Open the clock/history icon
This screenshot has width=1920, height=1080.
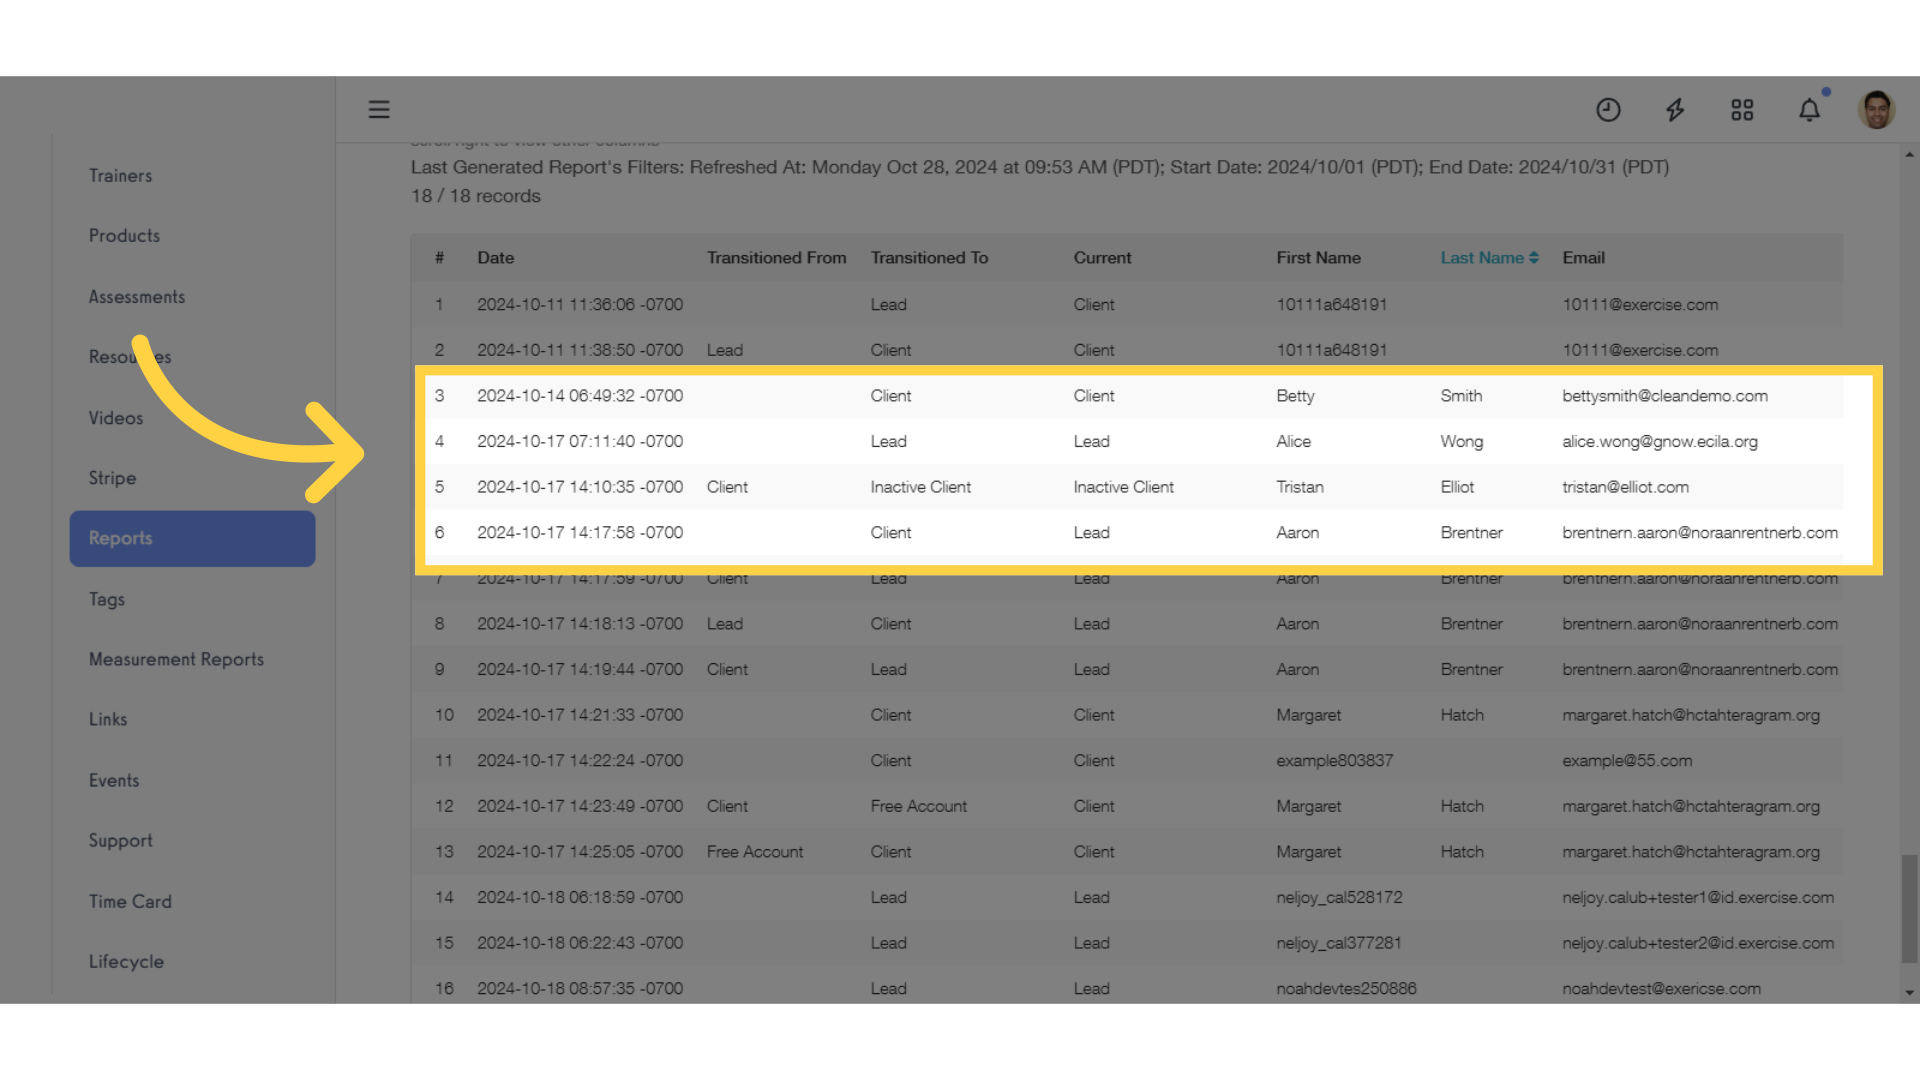[x=1607, y=109]
